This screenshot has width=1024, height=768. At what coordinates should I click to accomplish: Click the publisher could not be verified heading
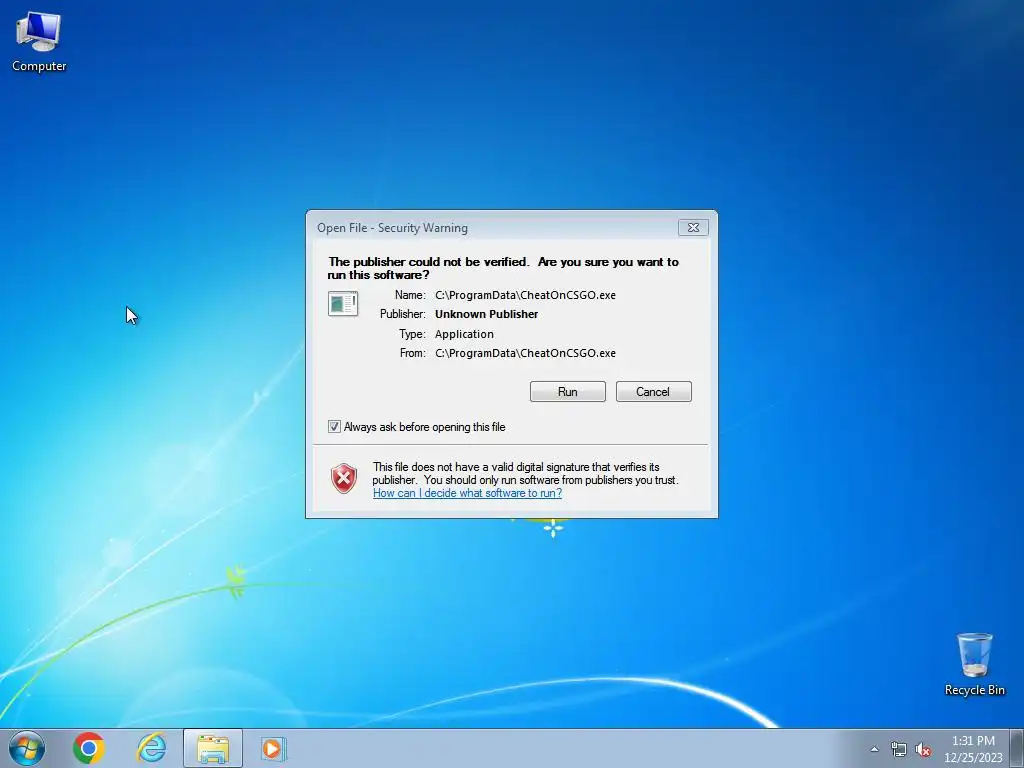504,268
